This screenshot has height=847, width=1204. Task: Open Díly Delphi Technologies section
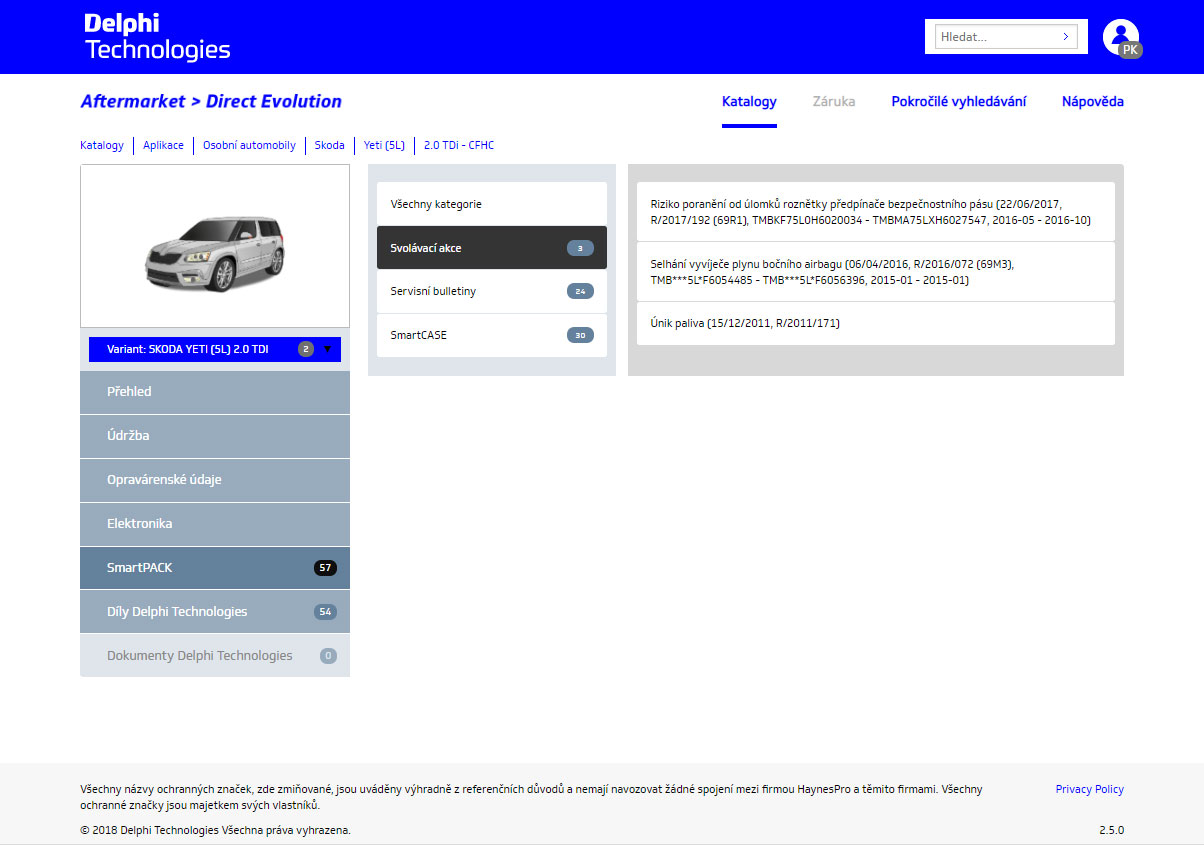pos(215,612)
